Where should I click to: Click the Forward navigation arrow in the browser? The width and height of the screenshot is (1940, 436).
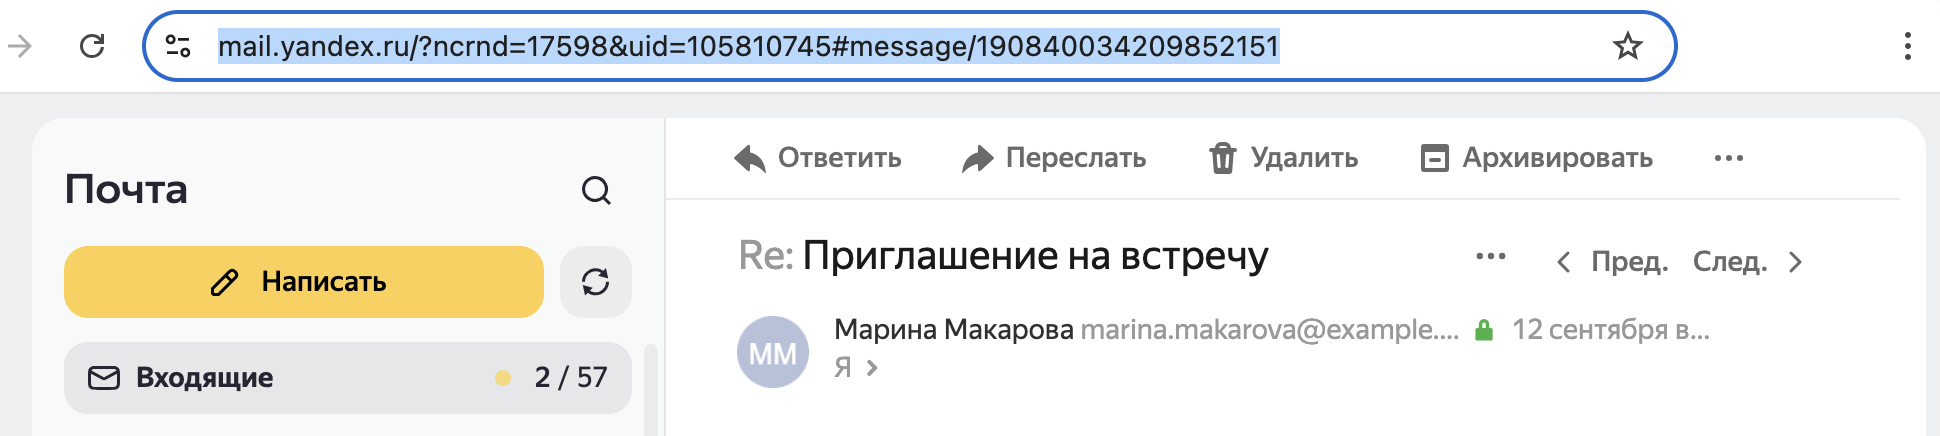pos(20,46)
